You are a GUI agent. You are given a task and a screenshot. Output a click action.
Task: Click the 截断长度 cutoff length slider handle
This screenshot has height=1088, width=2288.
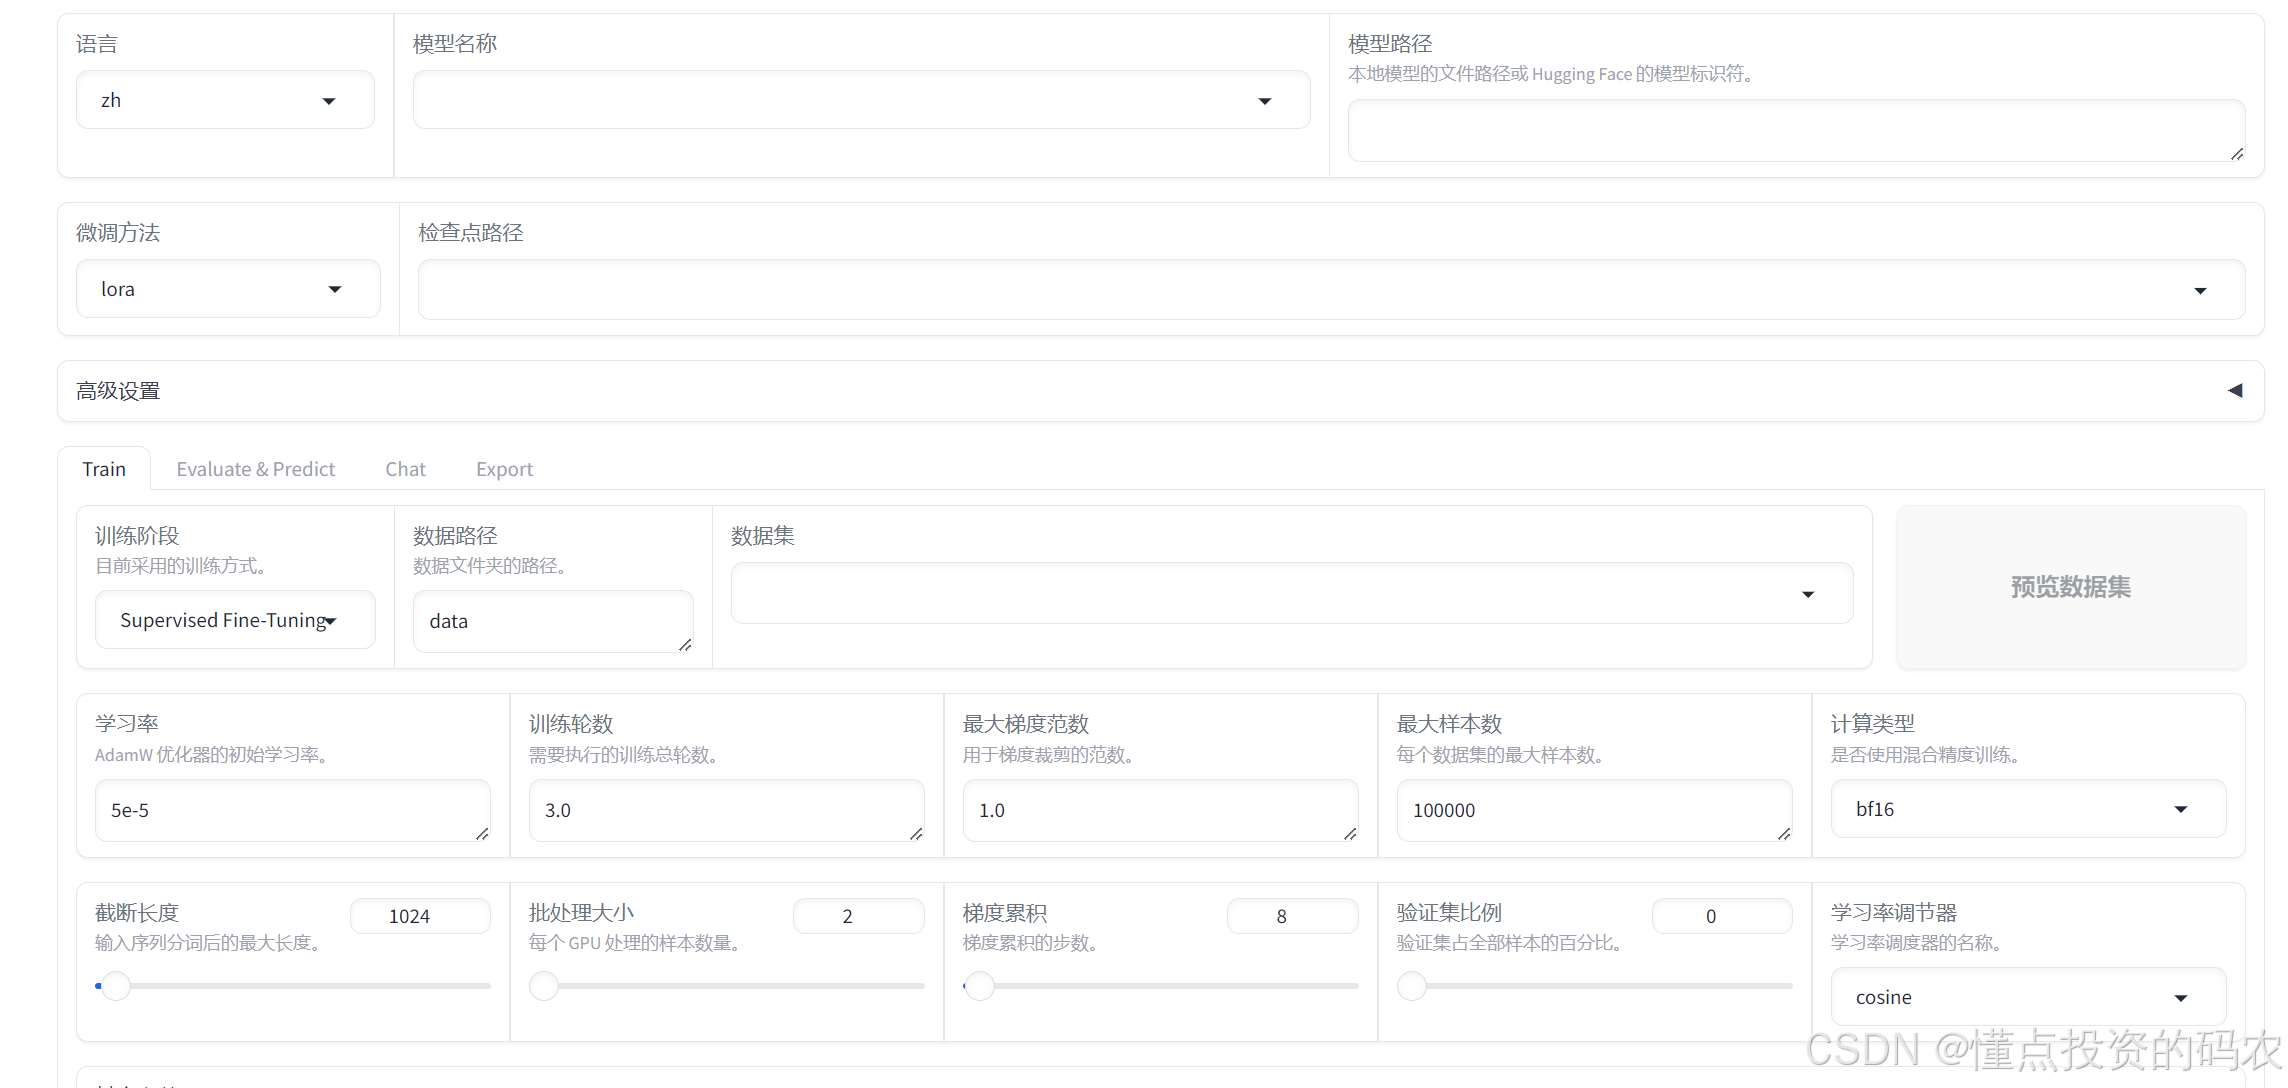tap(117, 986)
